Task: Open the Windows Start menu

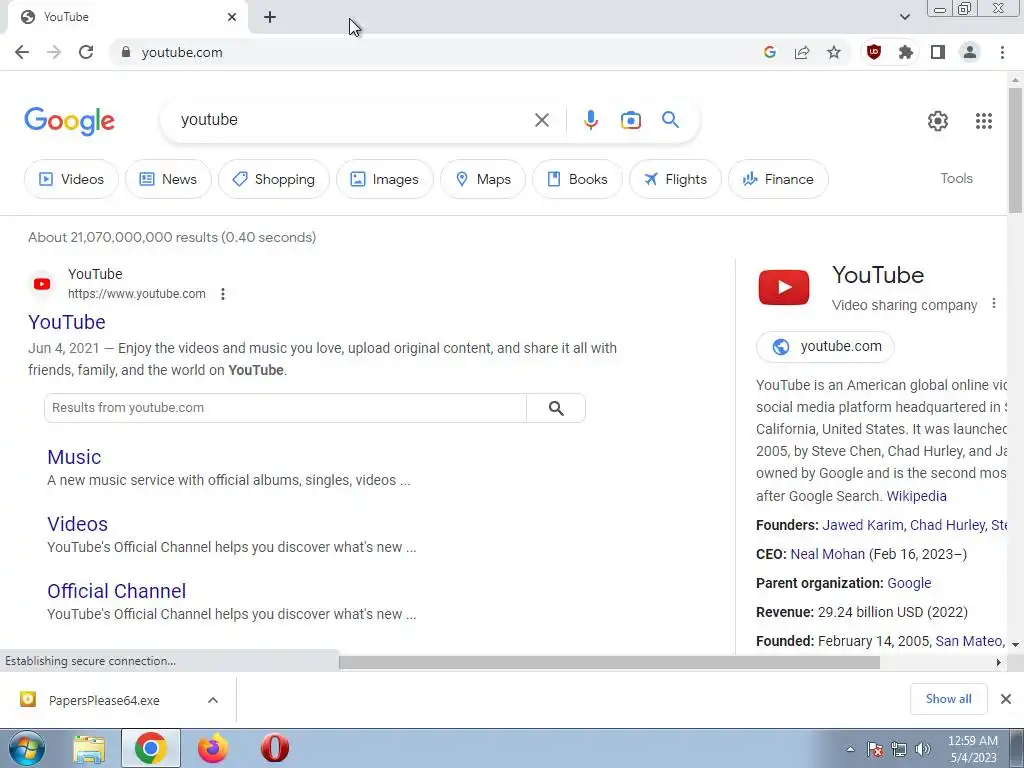Action: pos(26,748)
